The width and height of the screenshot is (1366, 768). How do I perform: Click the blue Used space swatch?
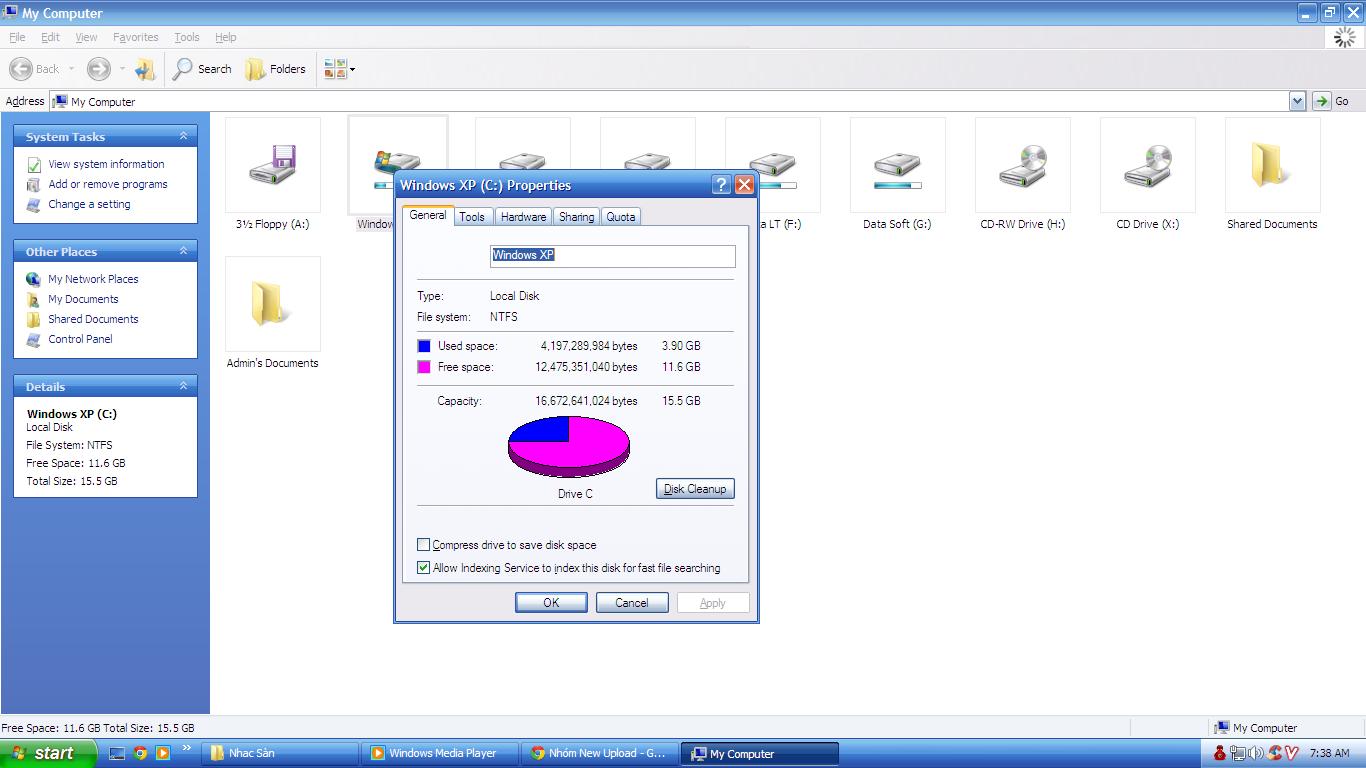(424, 346)
